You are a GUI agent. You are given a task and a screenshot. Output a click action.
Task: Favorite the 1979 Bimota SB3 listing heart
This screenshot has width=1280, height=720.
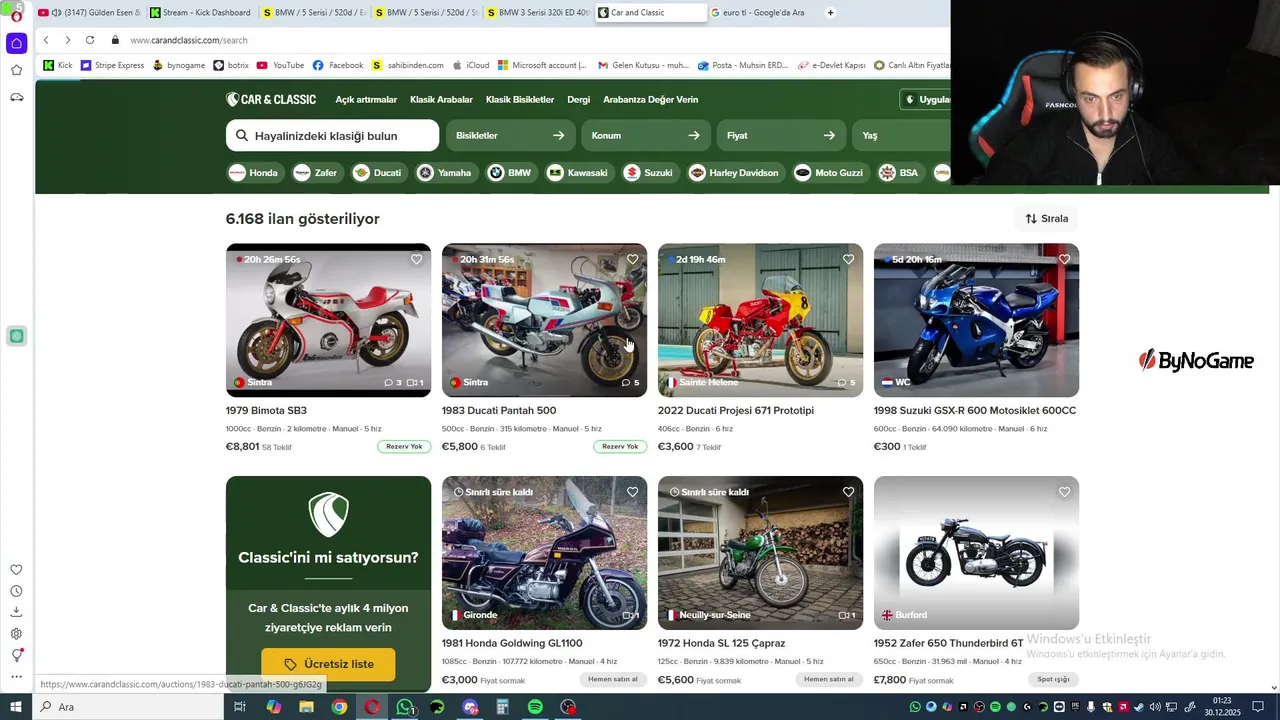(416, 259)
